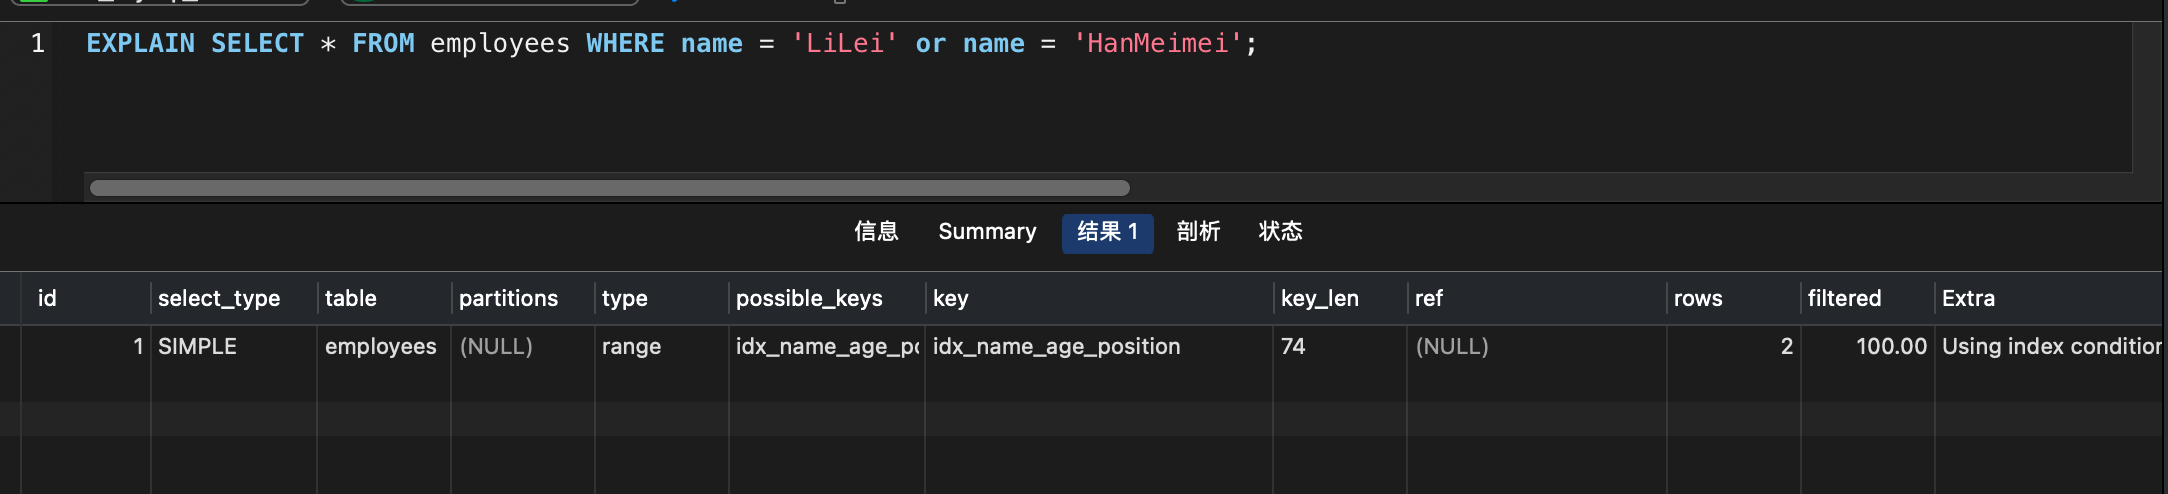Select the employees cell in the table column
2168x494 pixels.
point(380,346)
